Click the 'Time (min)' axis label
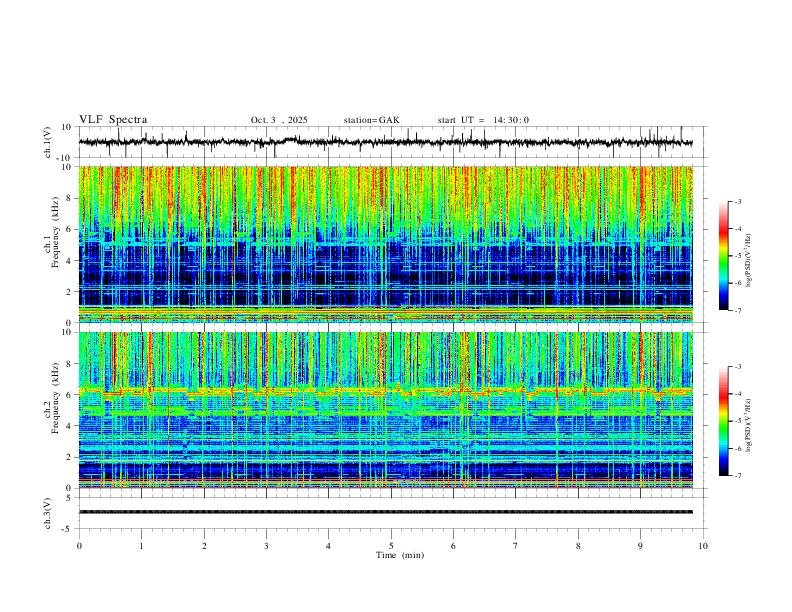Viewport: 792px width, 612px height. click(x=400, y=555)
